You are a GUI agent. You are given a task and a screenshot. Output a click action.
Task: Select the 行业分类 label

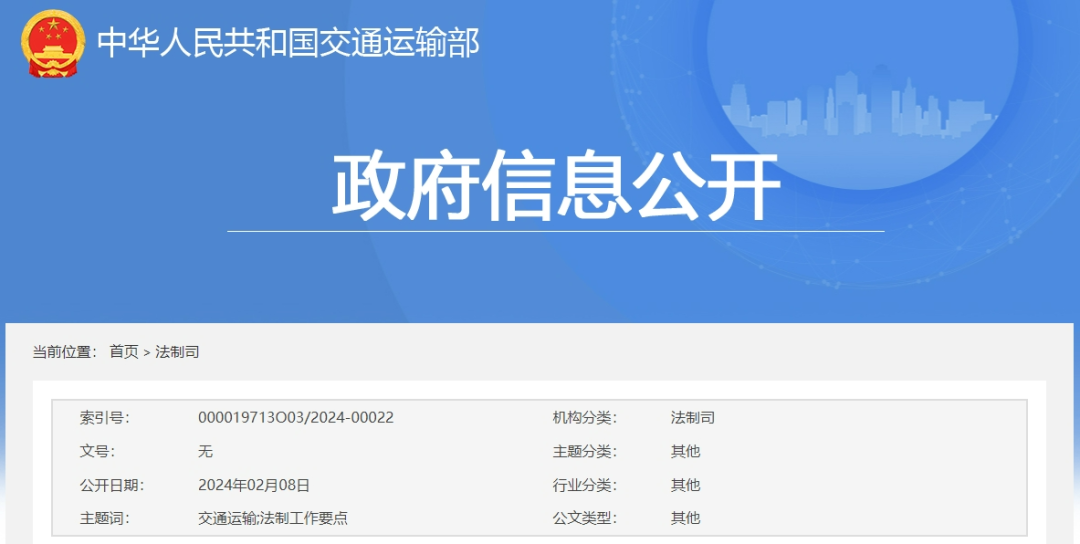point(584,485)
